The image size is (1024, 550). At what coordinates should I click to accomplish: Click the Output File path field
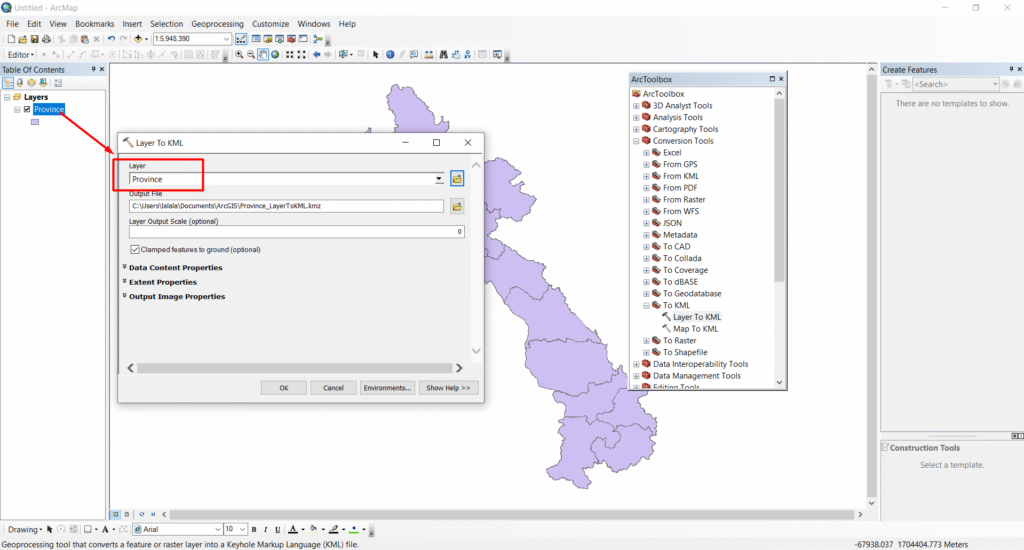point(286,206)
